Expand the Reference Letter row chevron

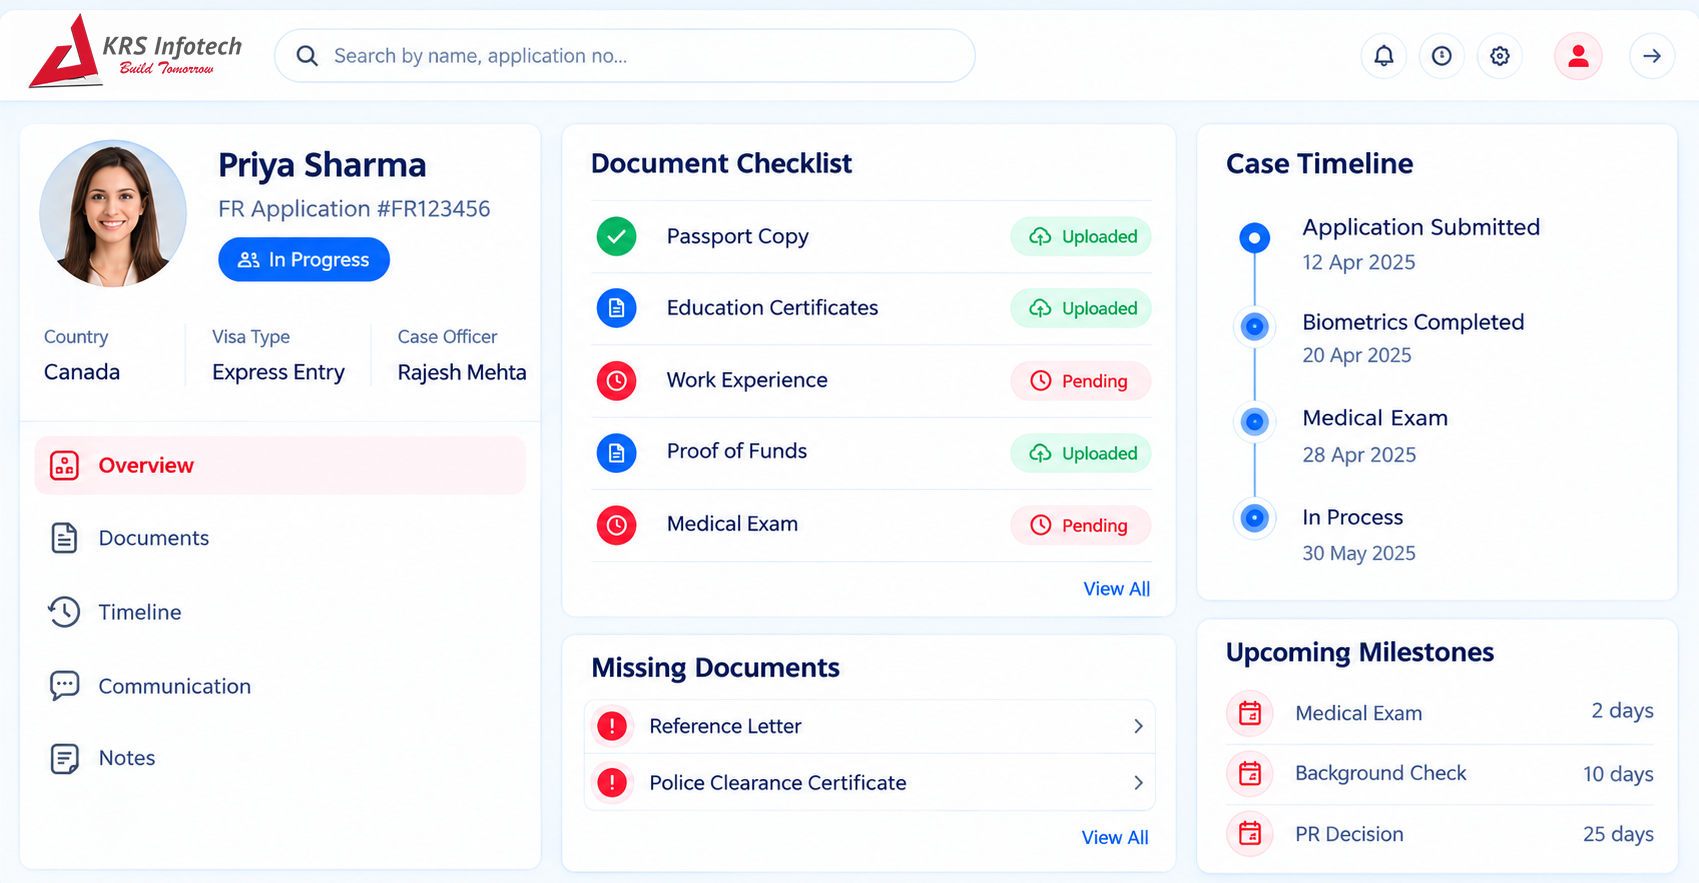1138,726
